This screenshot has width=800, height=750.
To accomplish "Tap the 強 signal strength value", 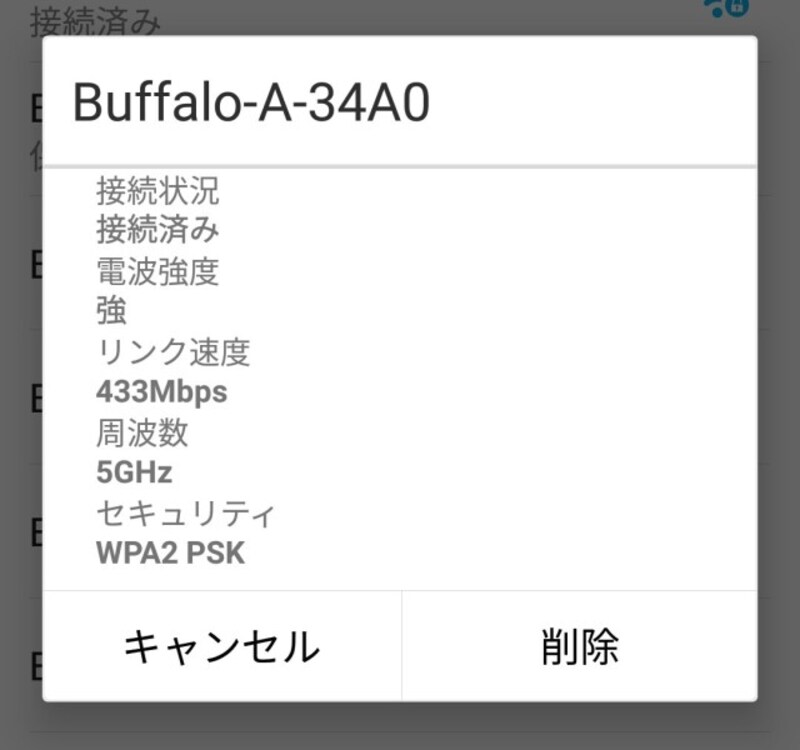I will (x=111, y=311).
